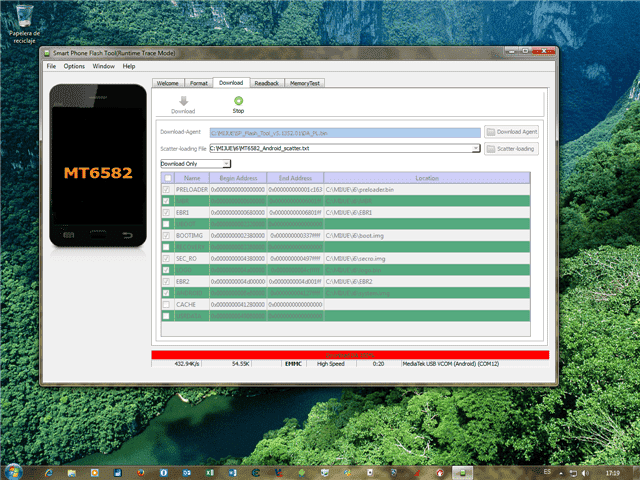Click the EMMC status bar entry
Image resolution: width=640 pixels, height=480 pixels.
pyautogui.click(x=293, y=364)
